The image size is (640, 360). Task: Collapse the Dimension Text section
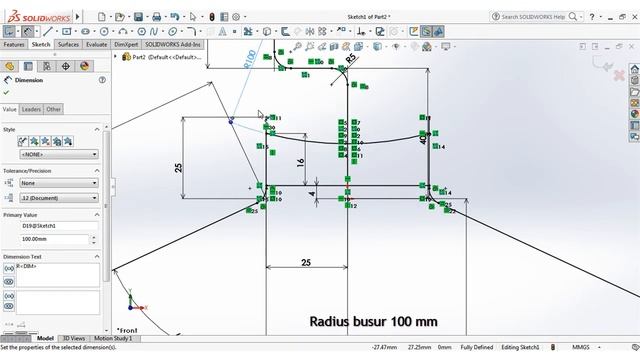(x=97, y=257)
